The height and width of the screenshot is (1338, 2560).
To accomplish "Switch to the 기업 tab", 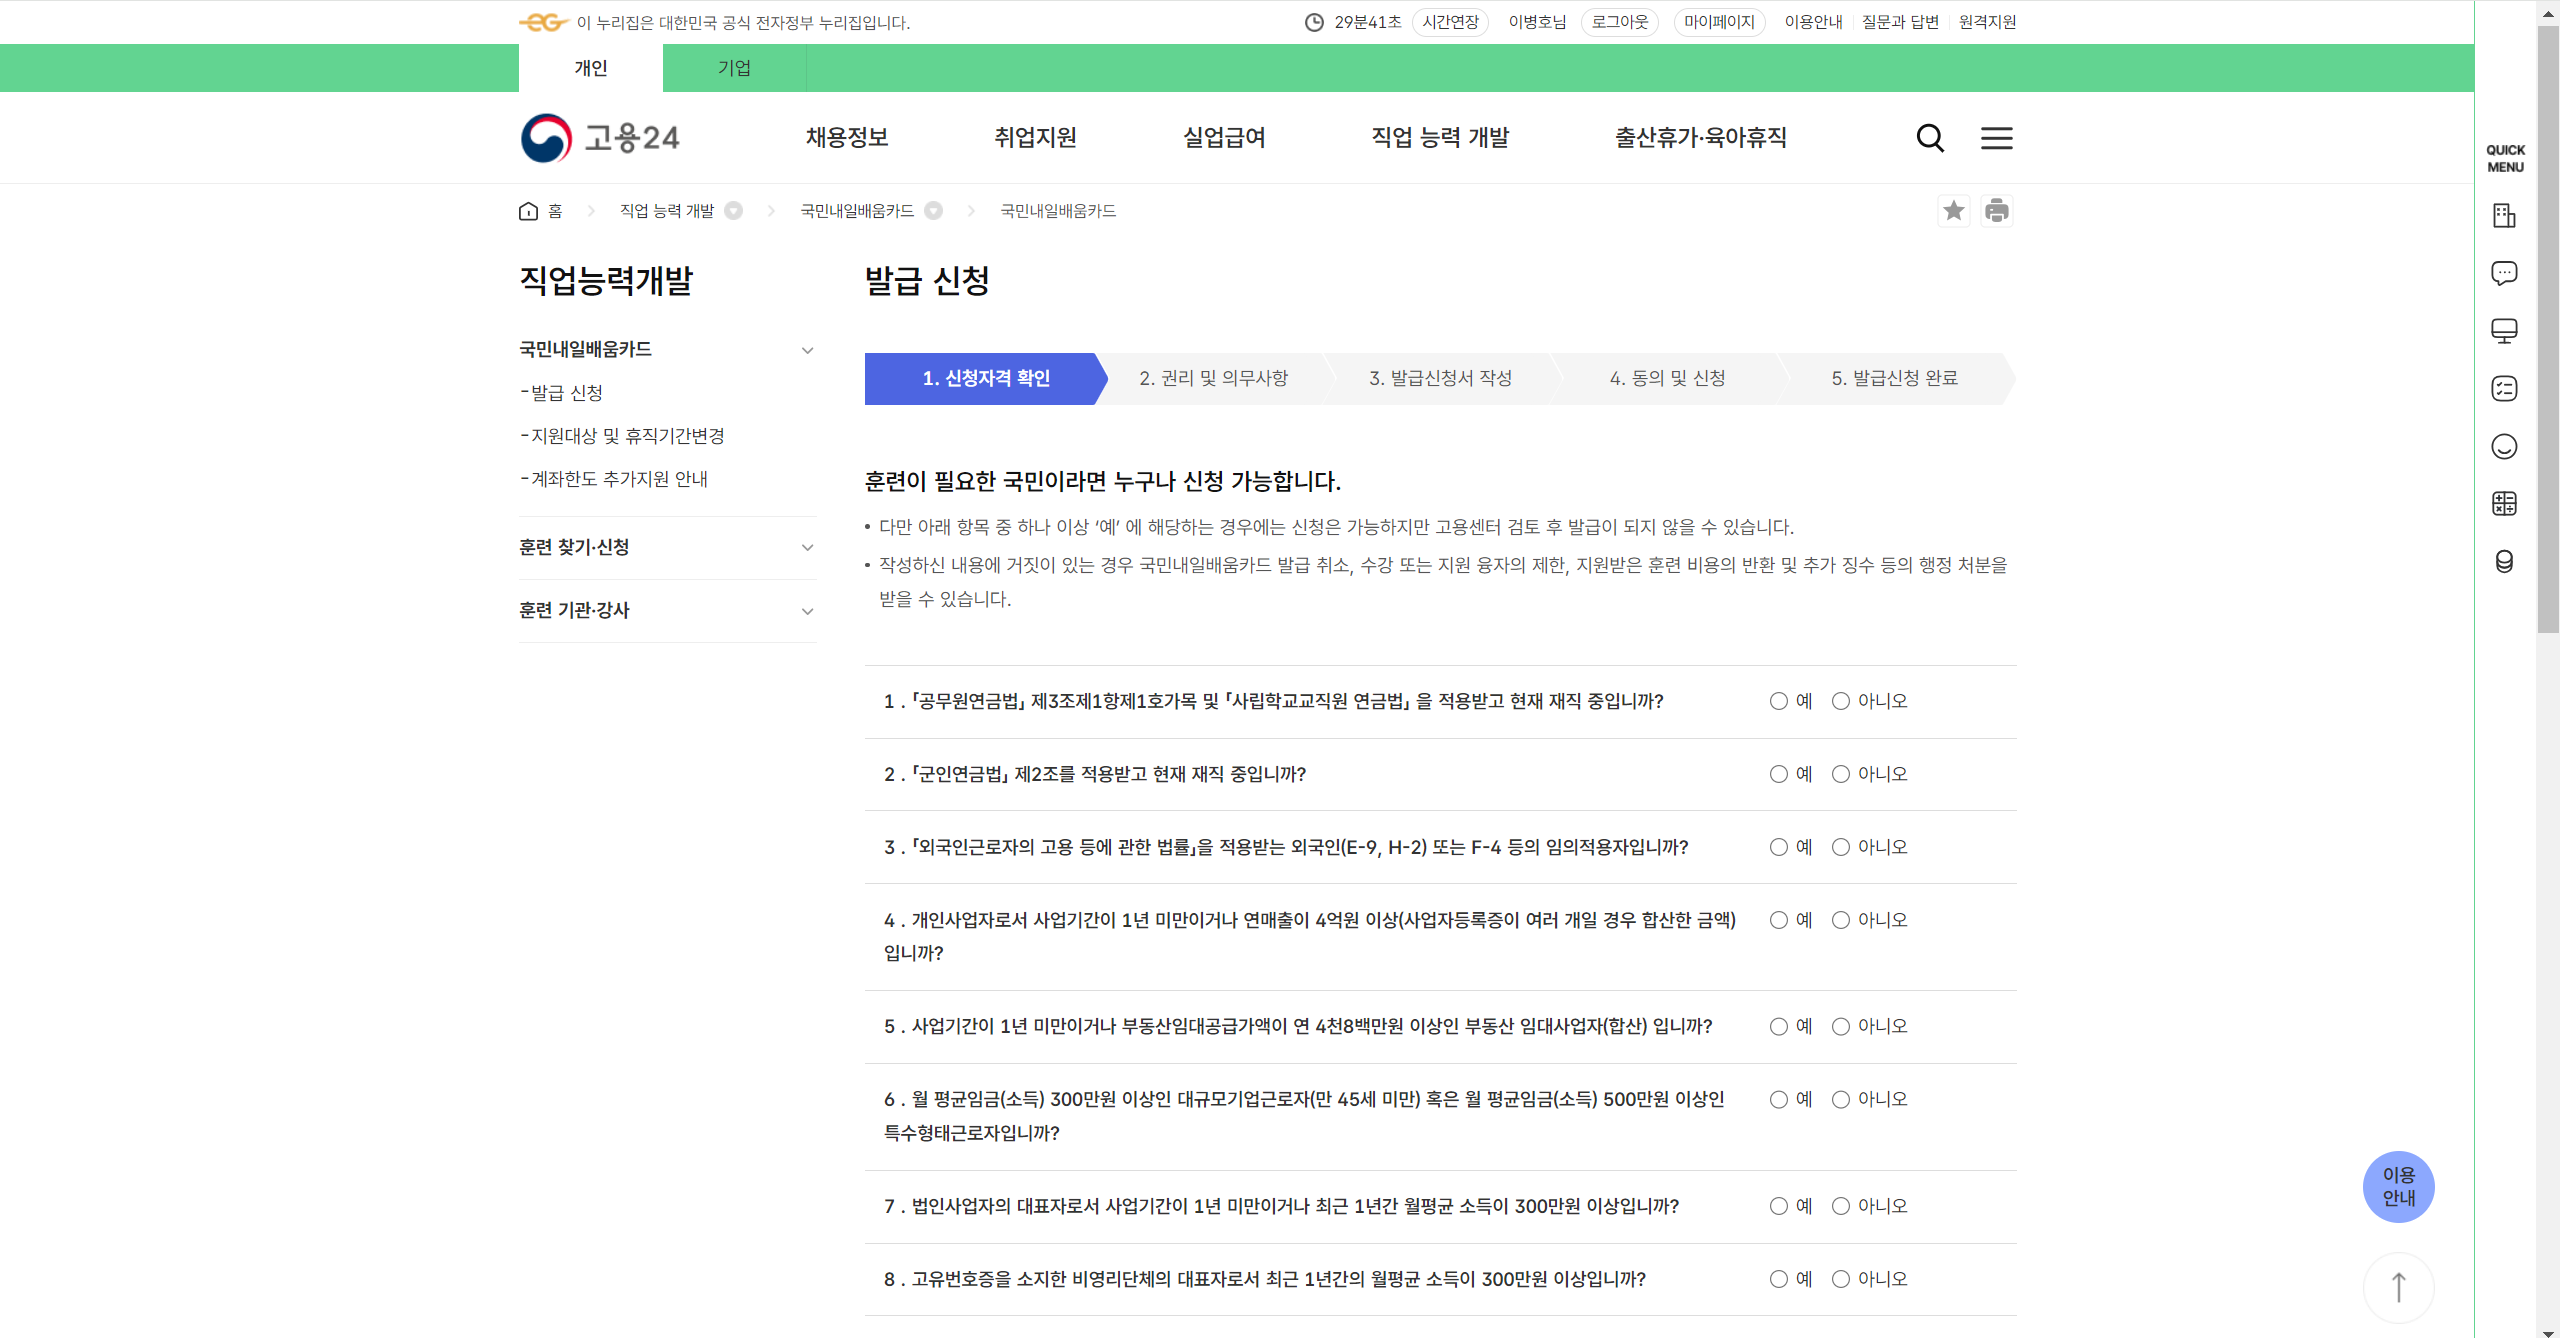I will pos(734,68).
